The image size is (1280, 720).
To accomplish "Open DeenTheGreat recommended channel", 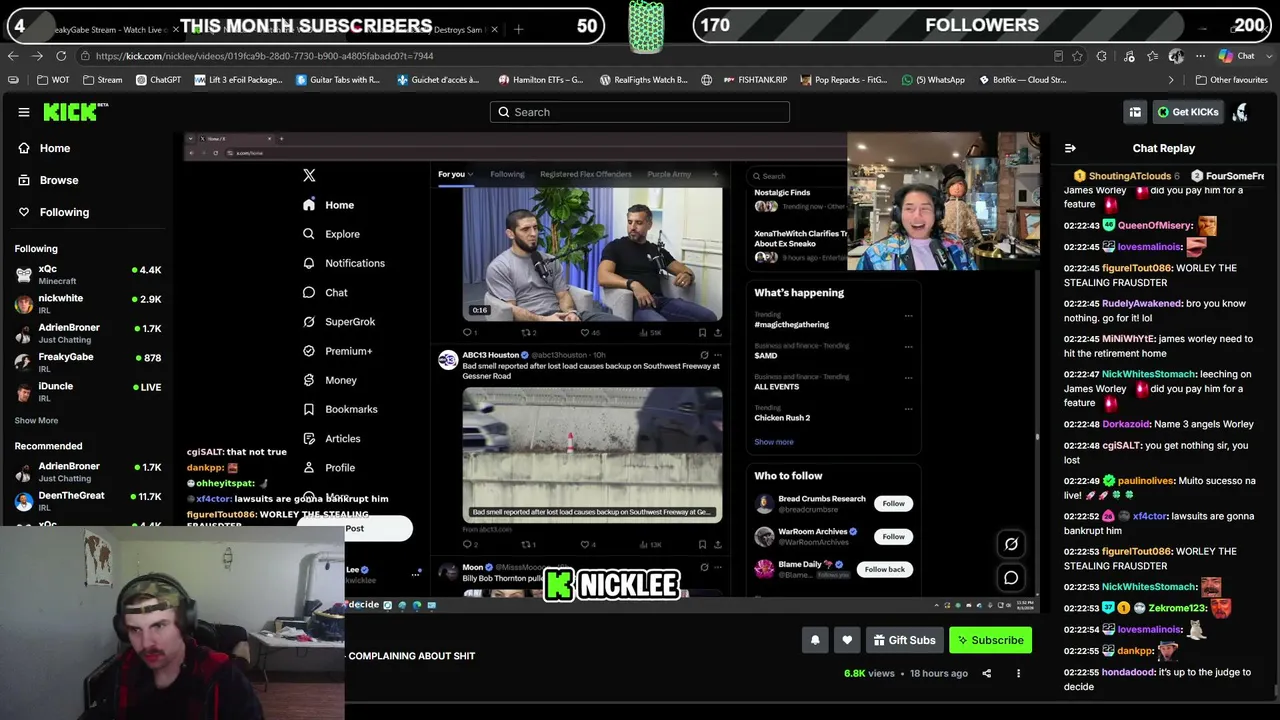I will tap(88, 500).
